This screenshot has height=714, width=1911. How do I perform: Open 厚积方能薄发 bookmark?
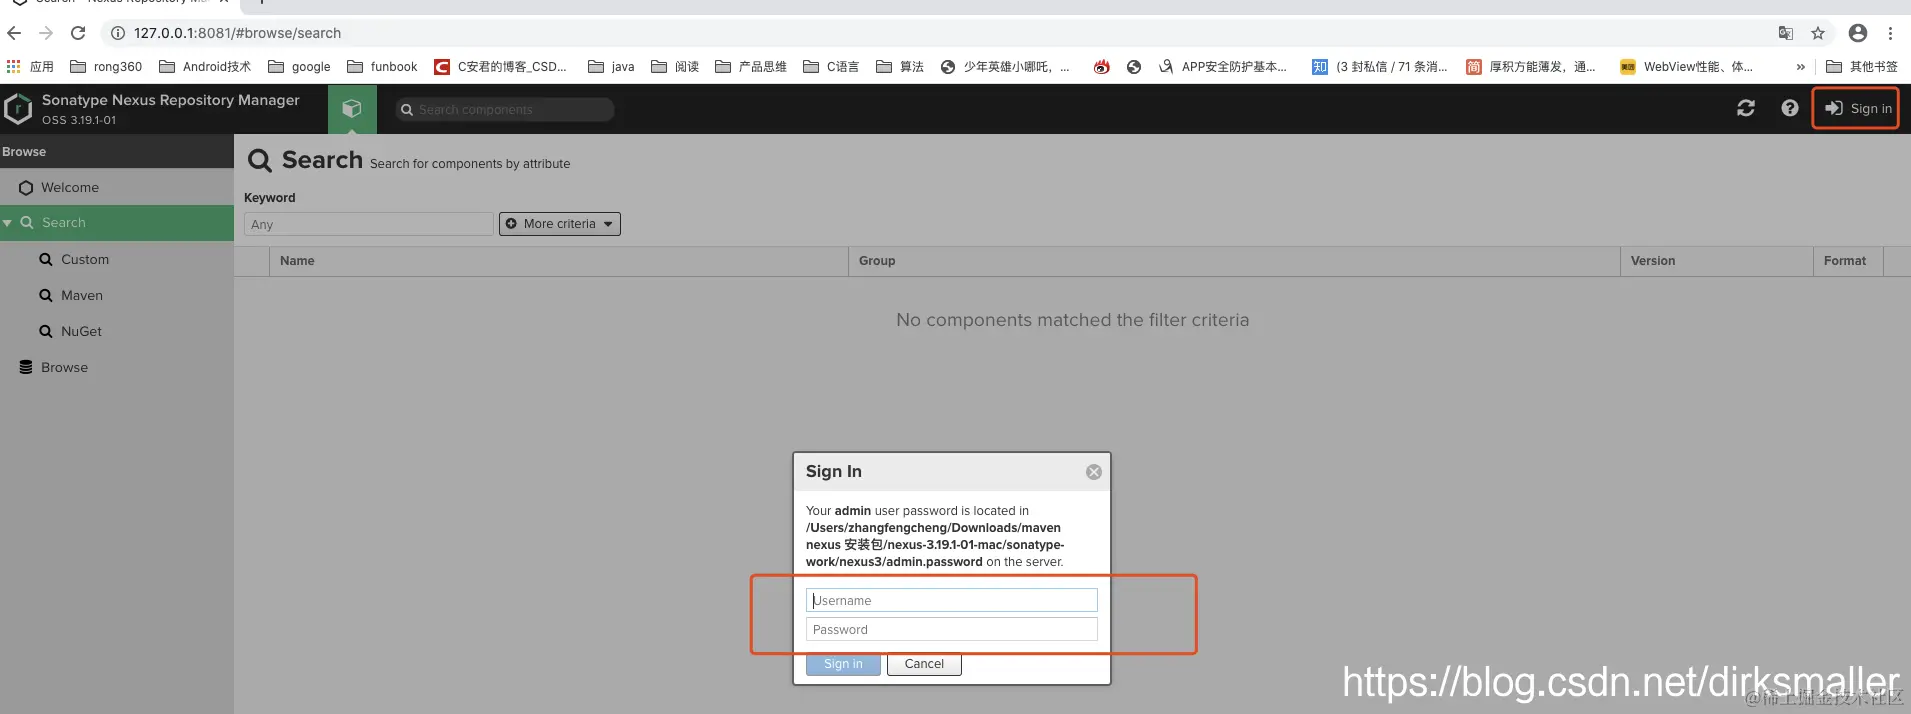point(1531,67)
